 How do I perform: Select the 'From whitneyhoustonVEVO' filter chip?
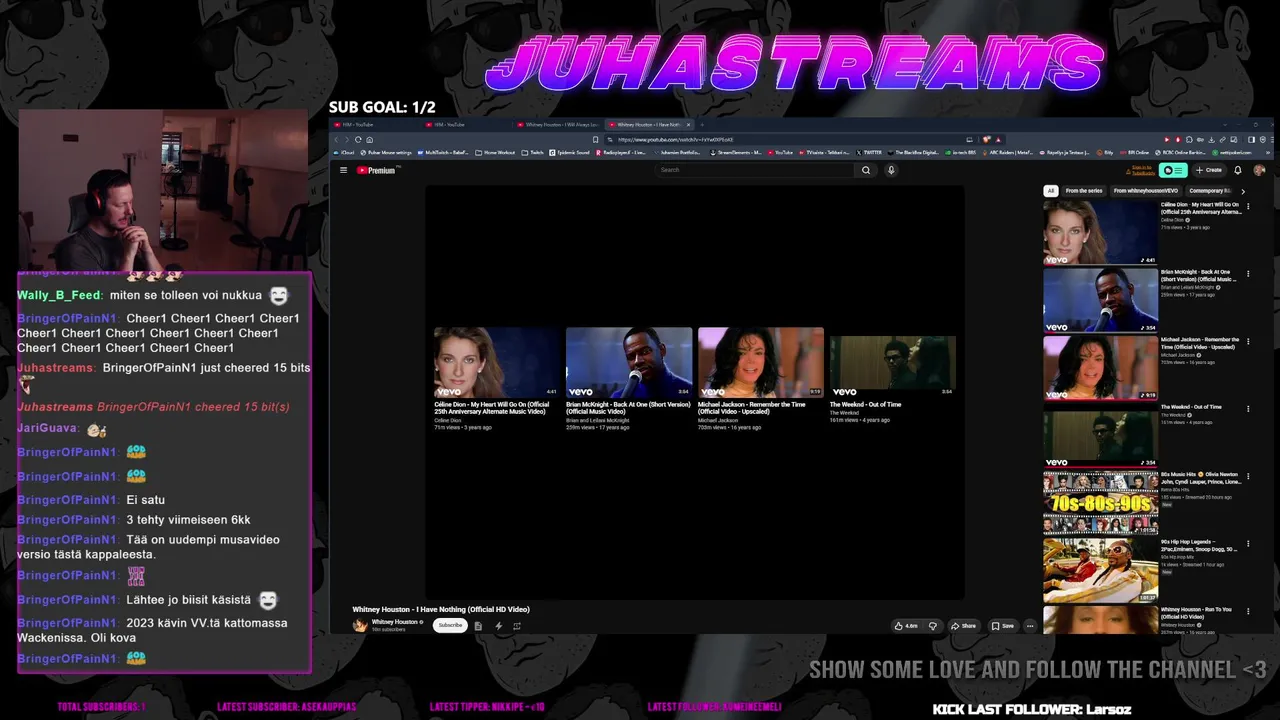(1146, 190)
